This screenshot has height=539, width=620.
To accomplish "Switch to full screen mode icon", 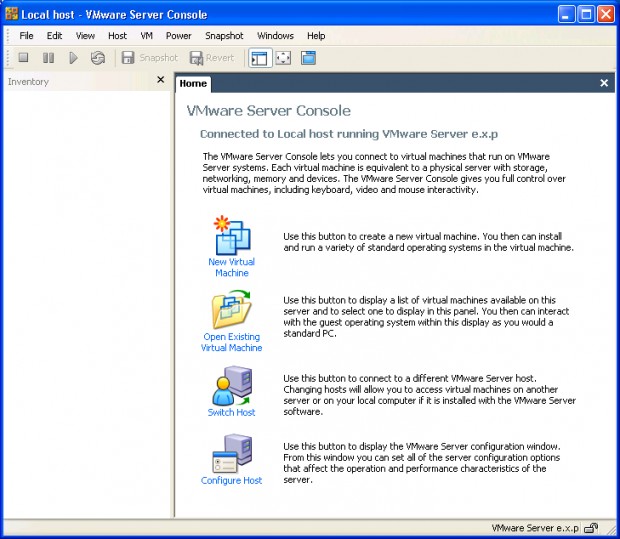I will [x=284, y=58].
